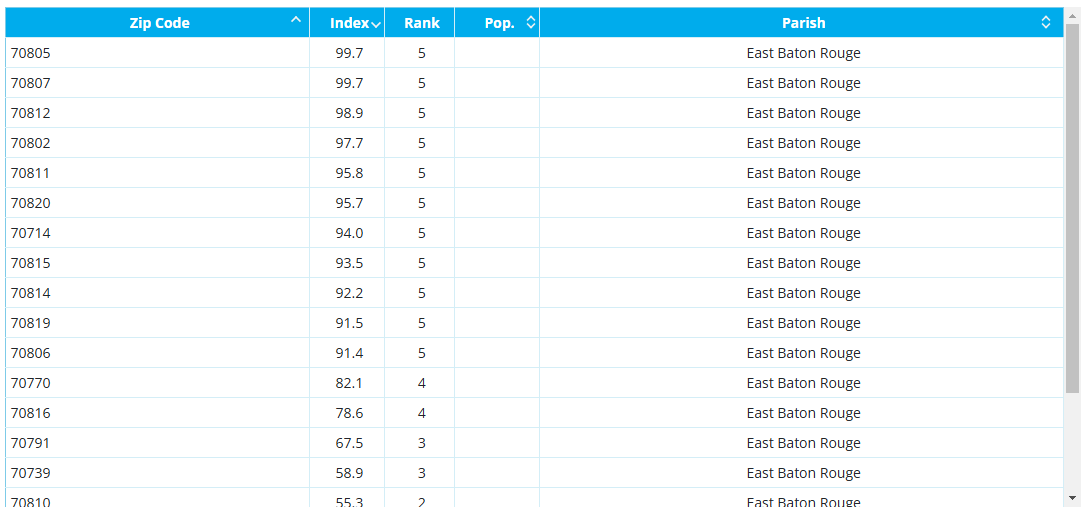Select the row for zip code 70805

pyautogui.click(x=534, y=53)
